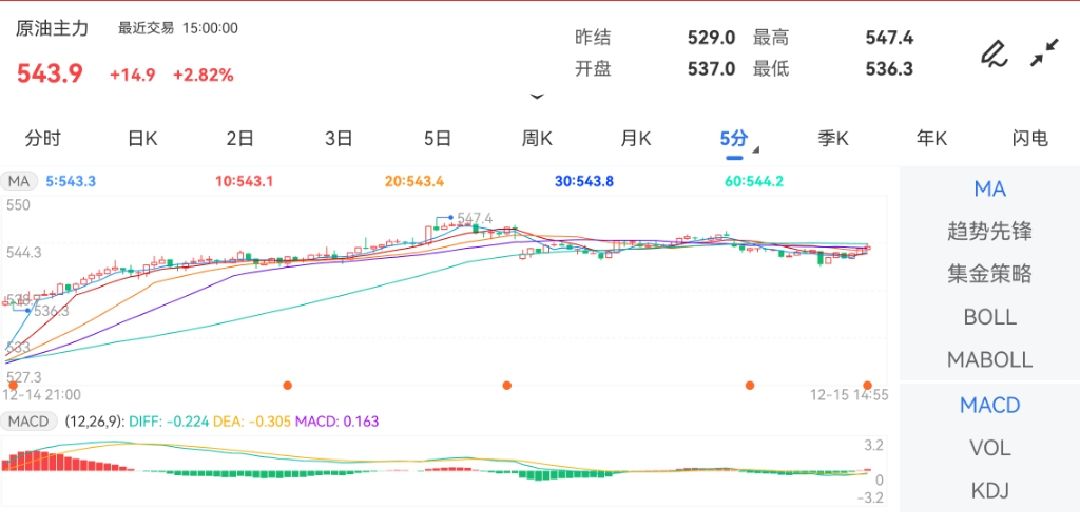Select MA in the right indicator list
The width and height of the screenshot is (1080, 512).
(x=989, y=189)
